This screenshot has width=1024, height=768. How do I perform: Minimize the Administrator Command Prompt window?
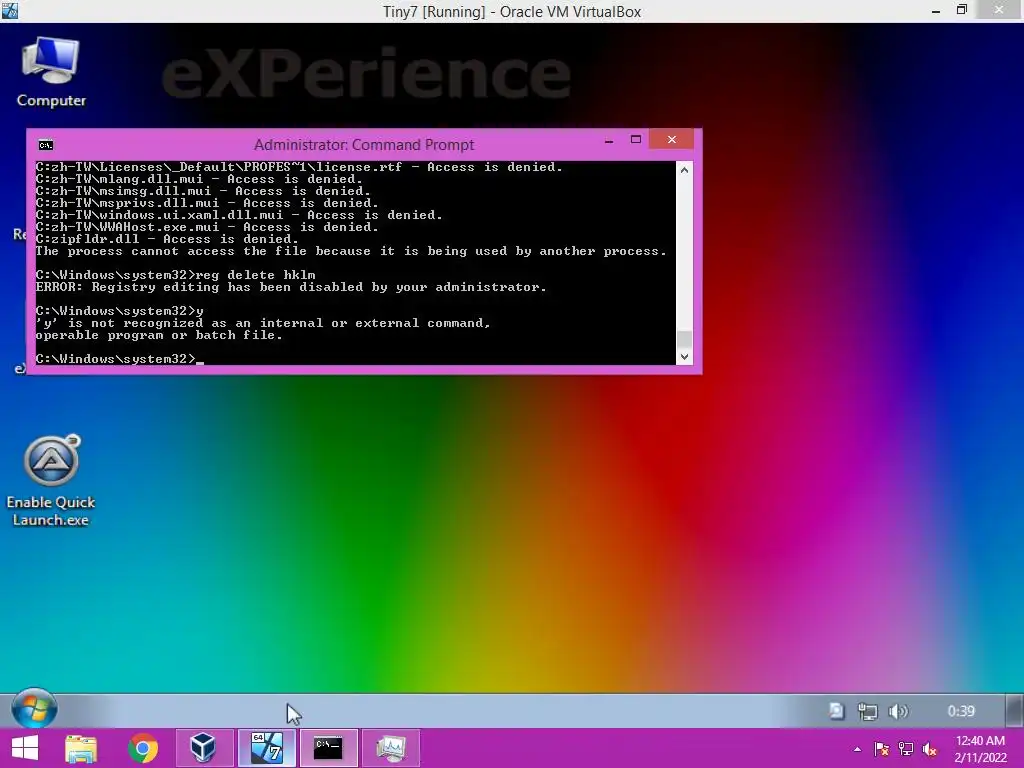pyautogui.click(x=609, y=140)
